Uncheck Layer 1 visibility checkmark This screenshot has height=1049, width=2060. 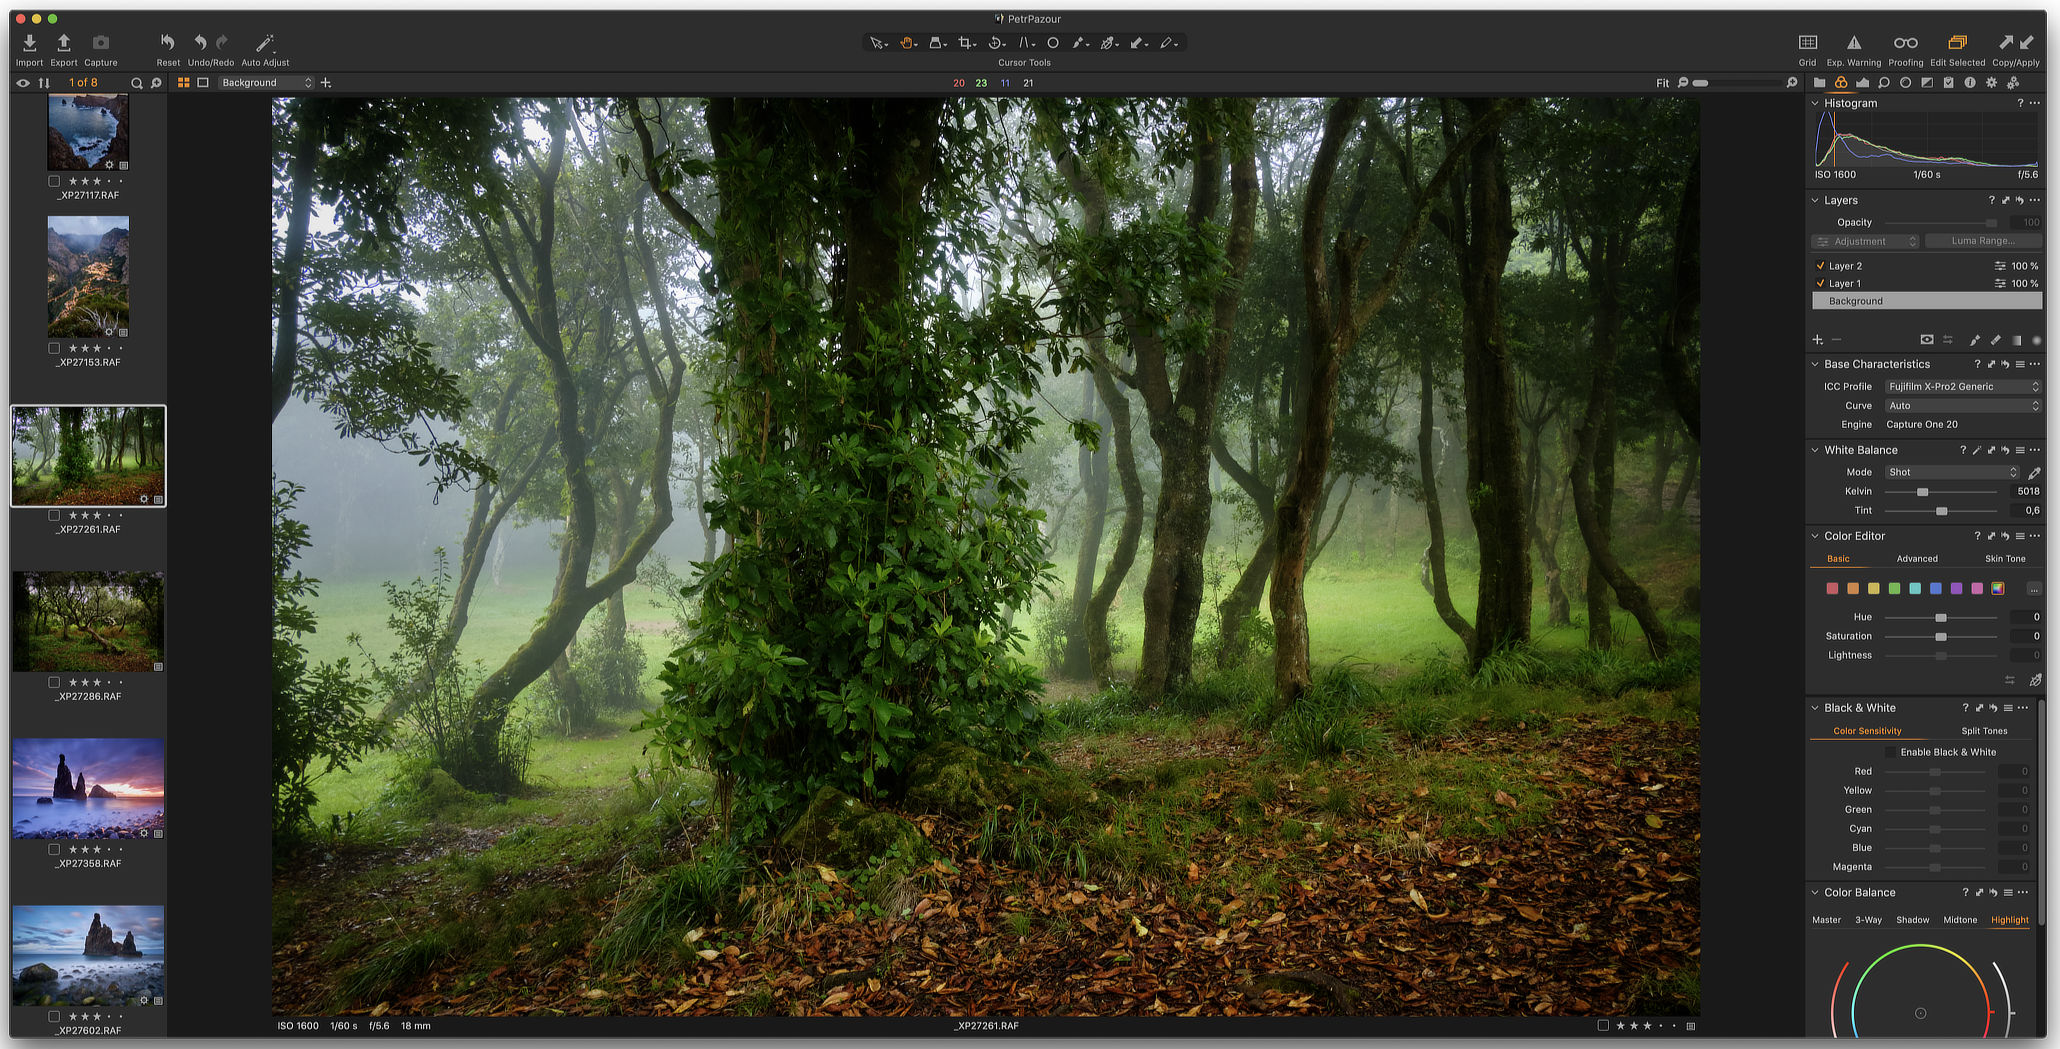coord(1820,284)
